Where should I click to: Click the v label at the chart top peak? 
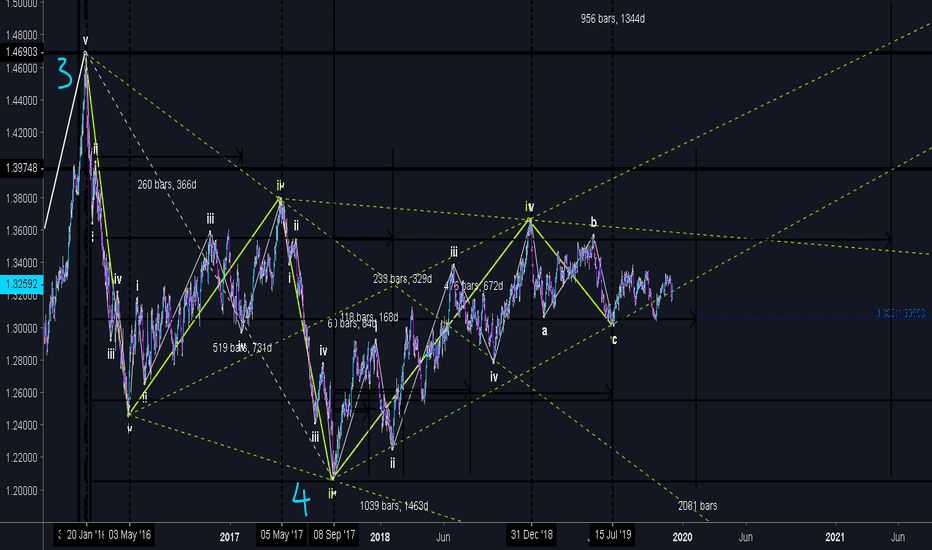(x=85, y=41)
